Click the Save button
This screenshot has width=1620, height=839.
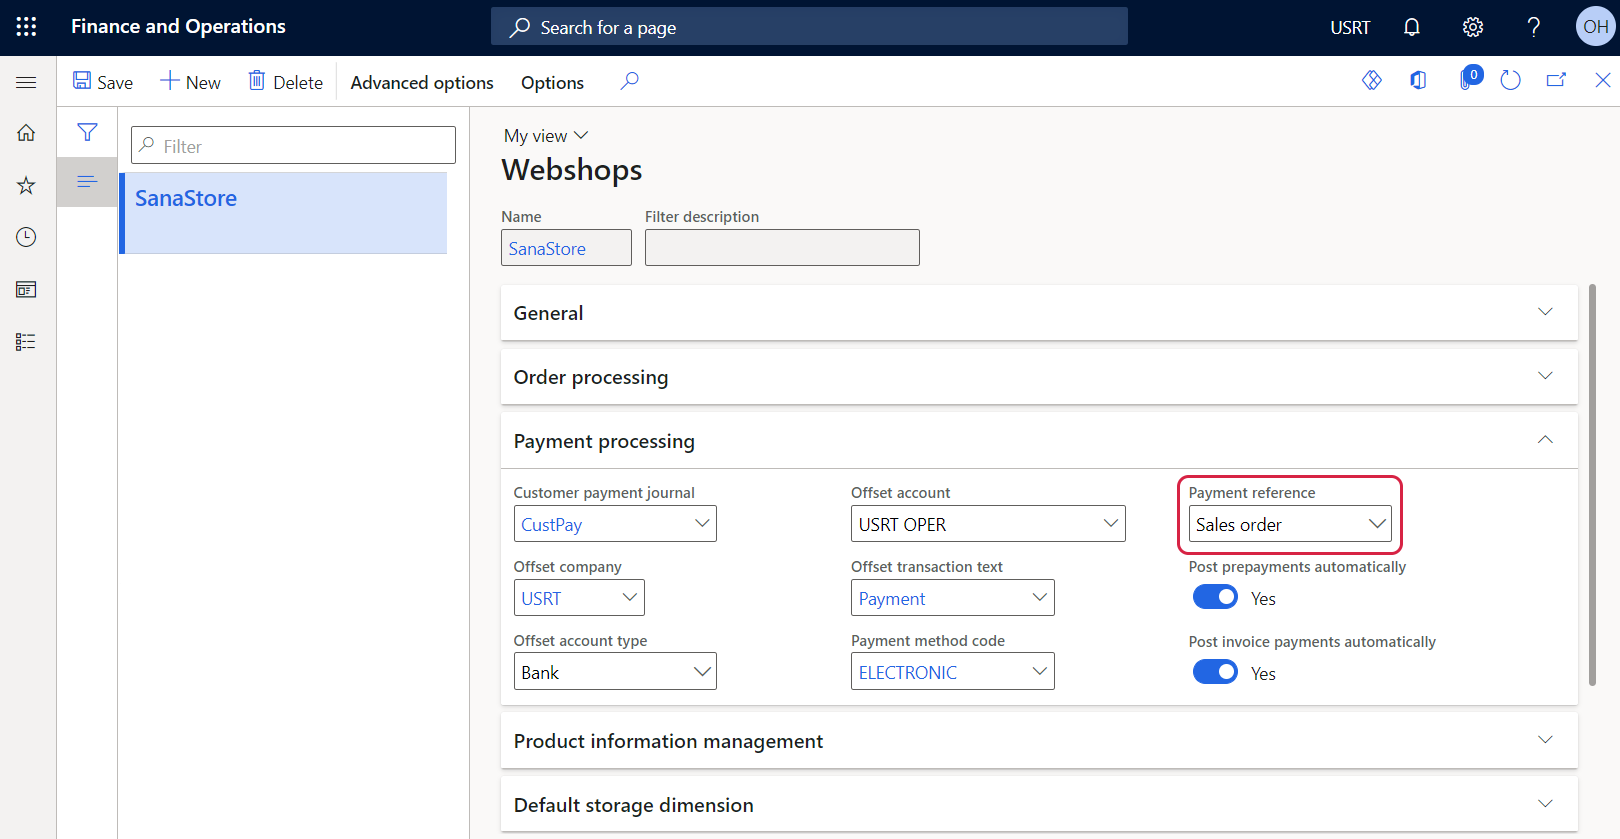pyautogui.click(x=102, y=82)
